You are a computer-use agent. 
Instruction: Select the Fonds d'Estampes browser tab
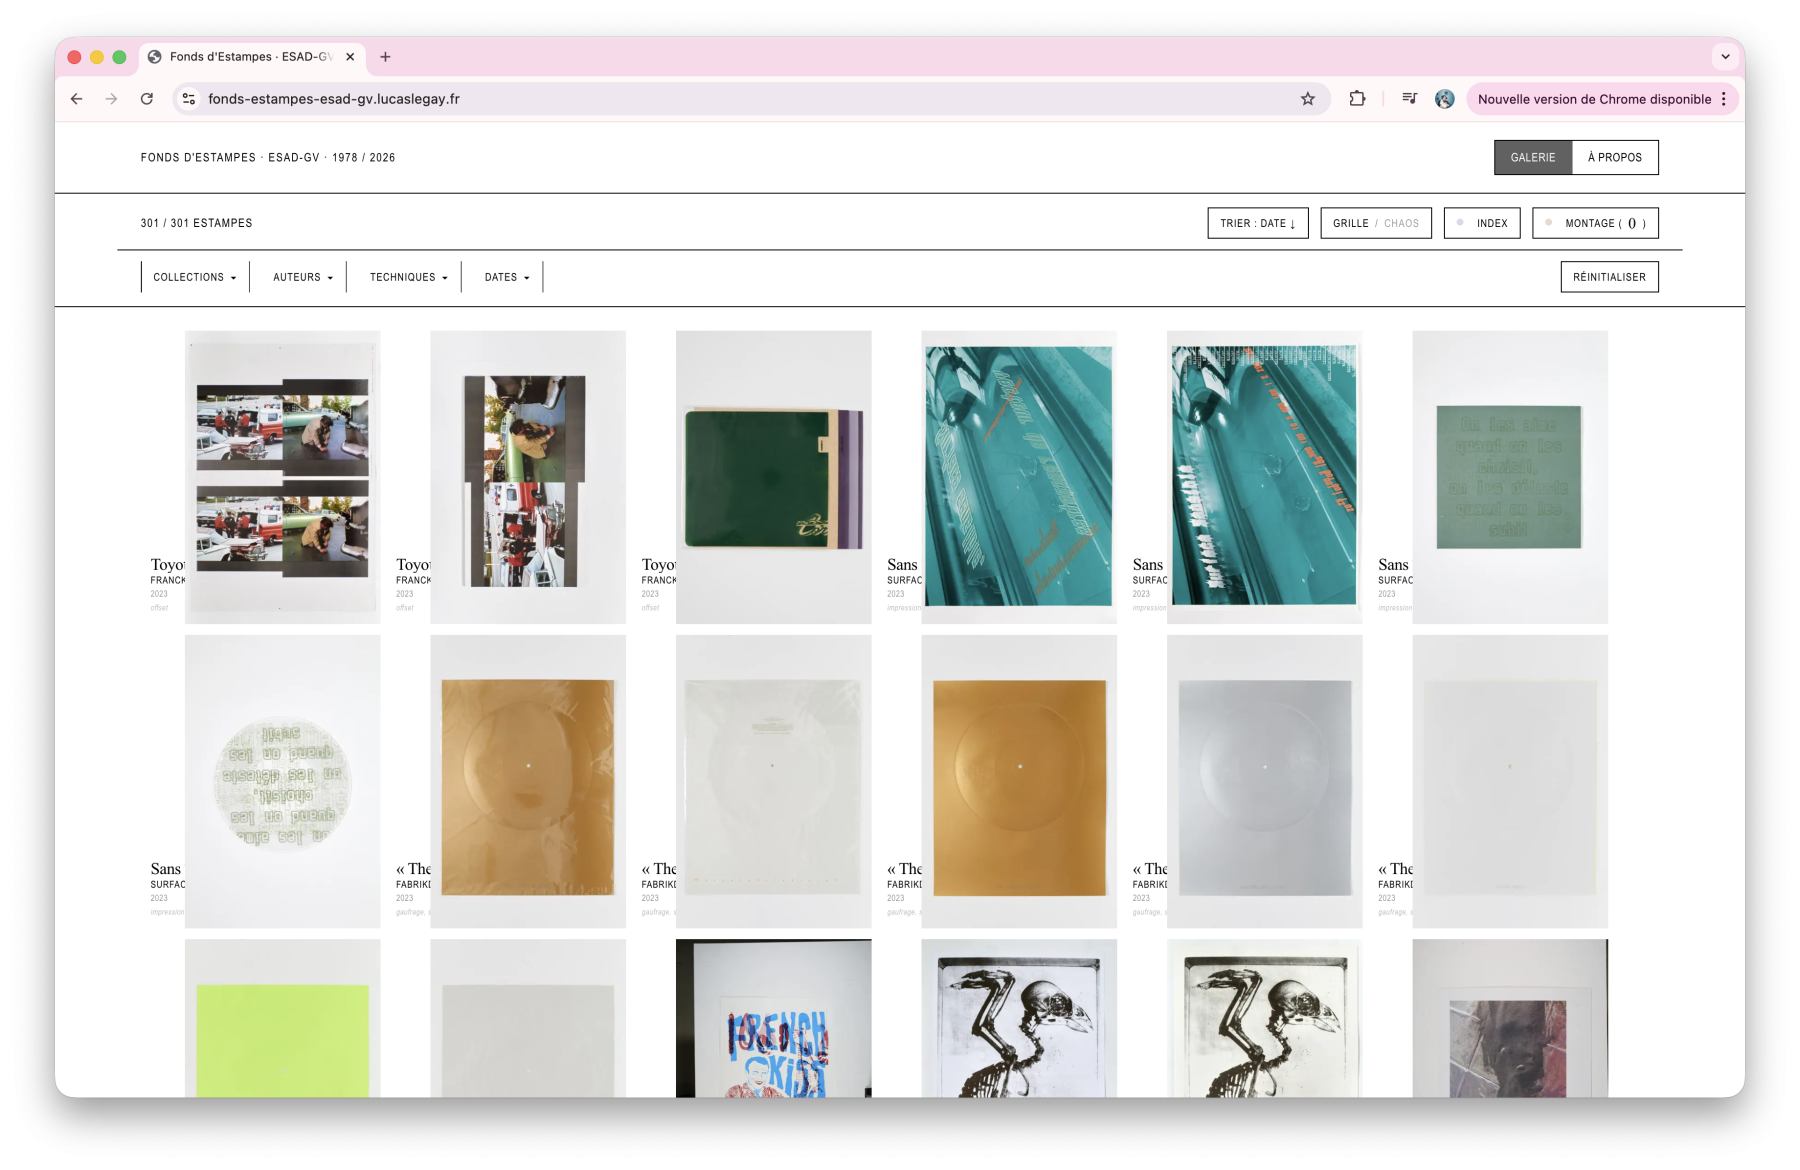pyautogui.click(x=252, y=57)
